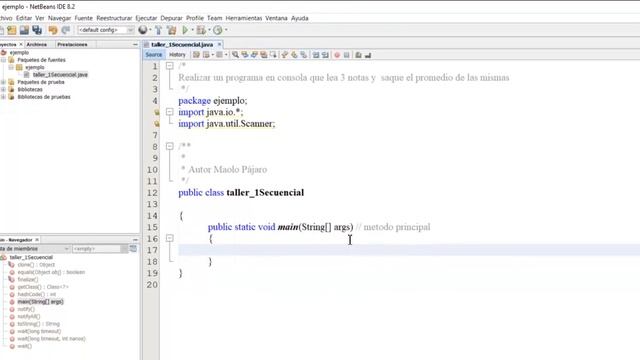
Task: Open the Navegar menu
Action: (x=59, y=18)
